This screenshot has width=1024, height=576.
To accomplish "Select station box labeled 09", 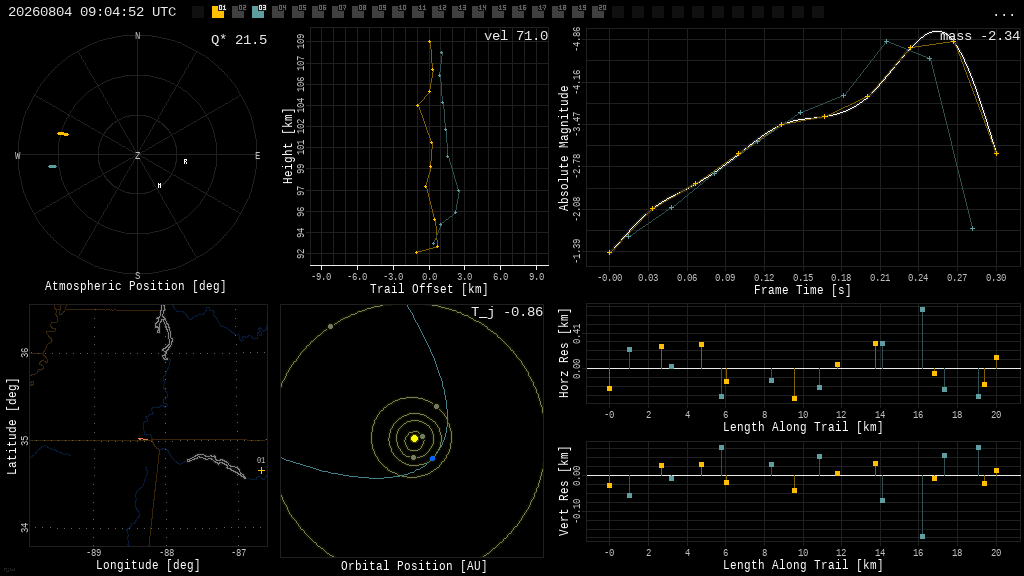I will click(378, 12).
